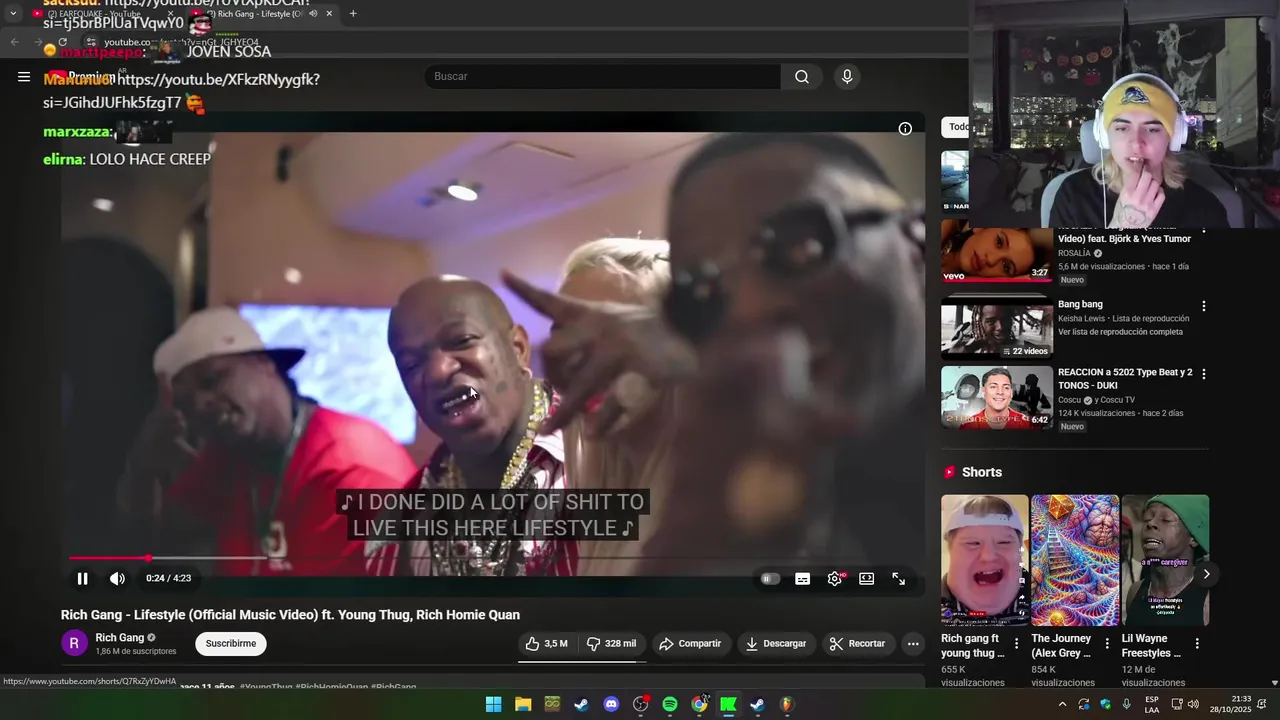Open Spotify from the taskbar
1280x720 pixels.
[x=670, y=704]
